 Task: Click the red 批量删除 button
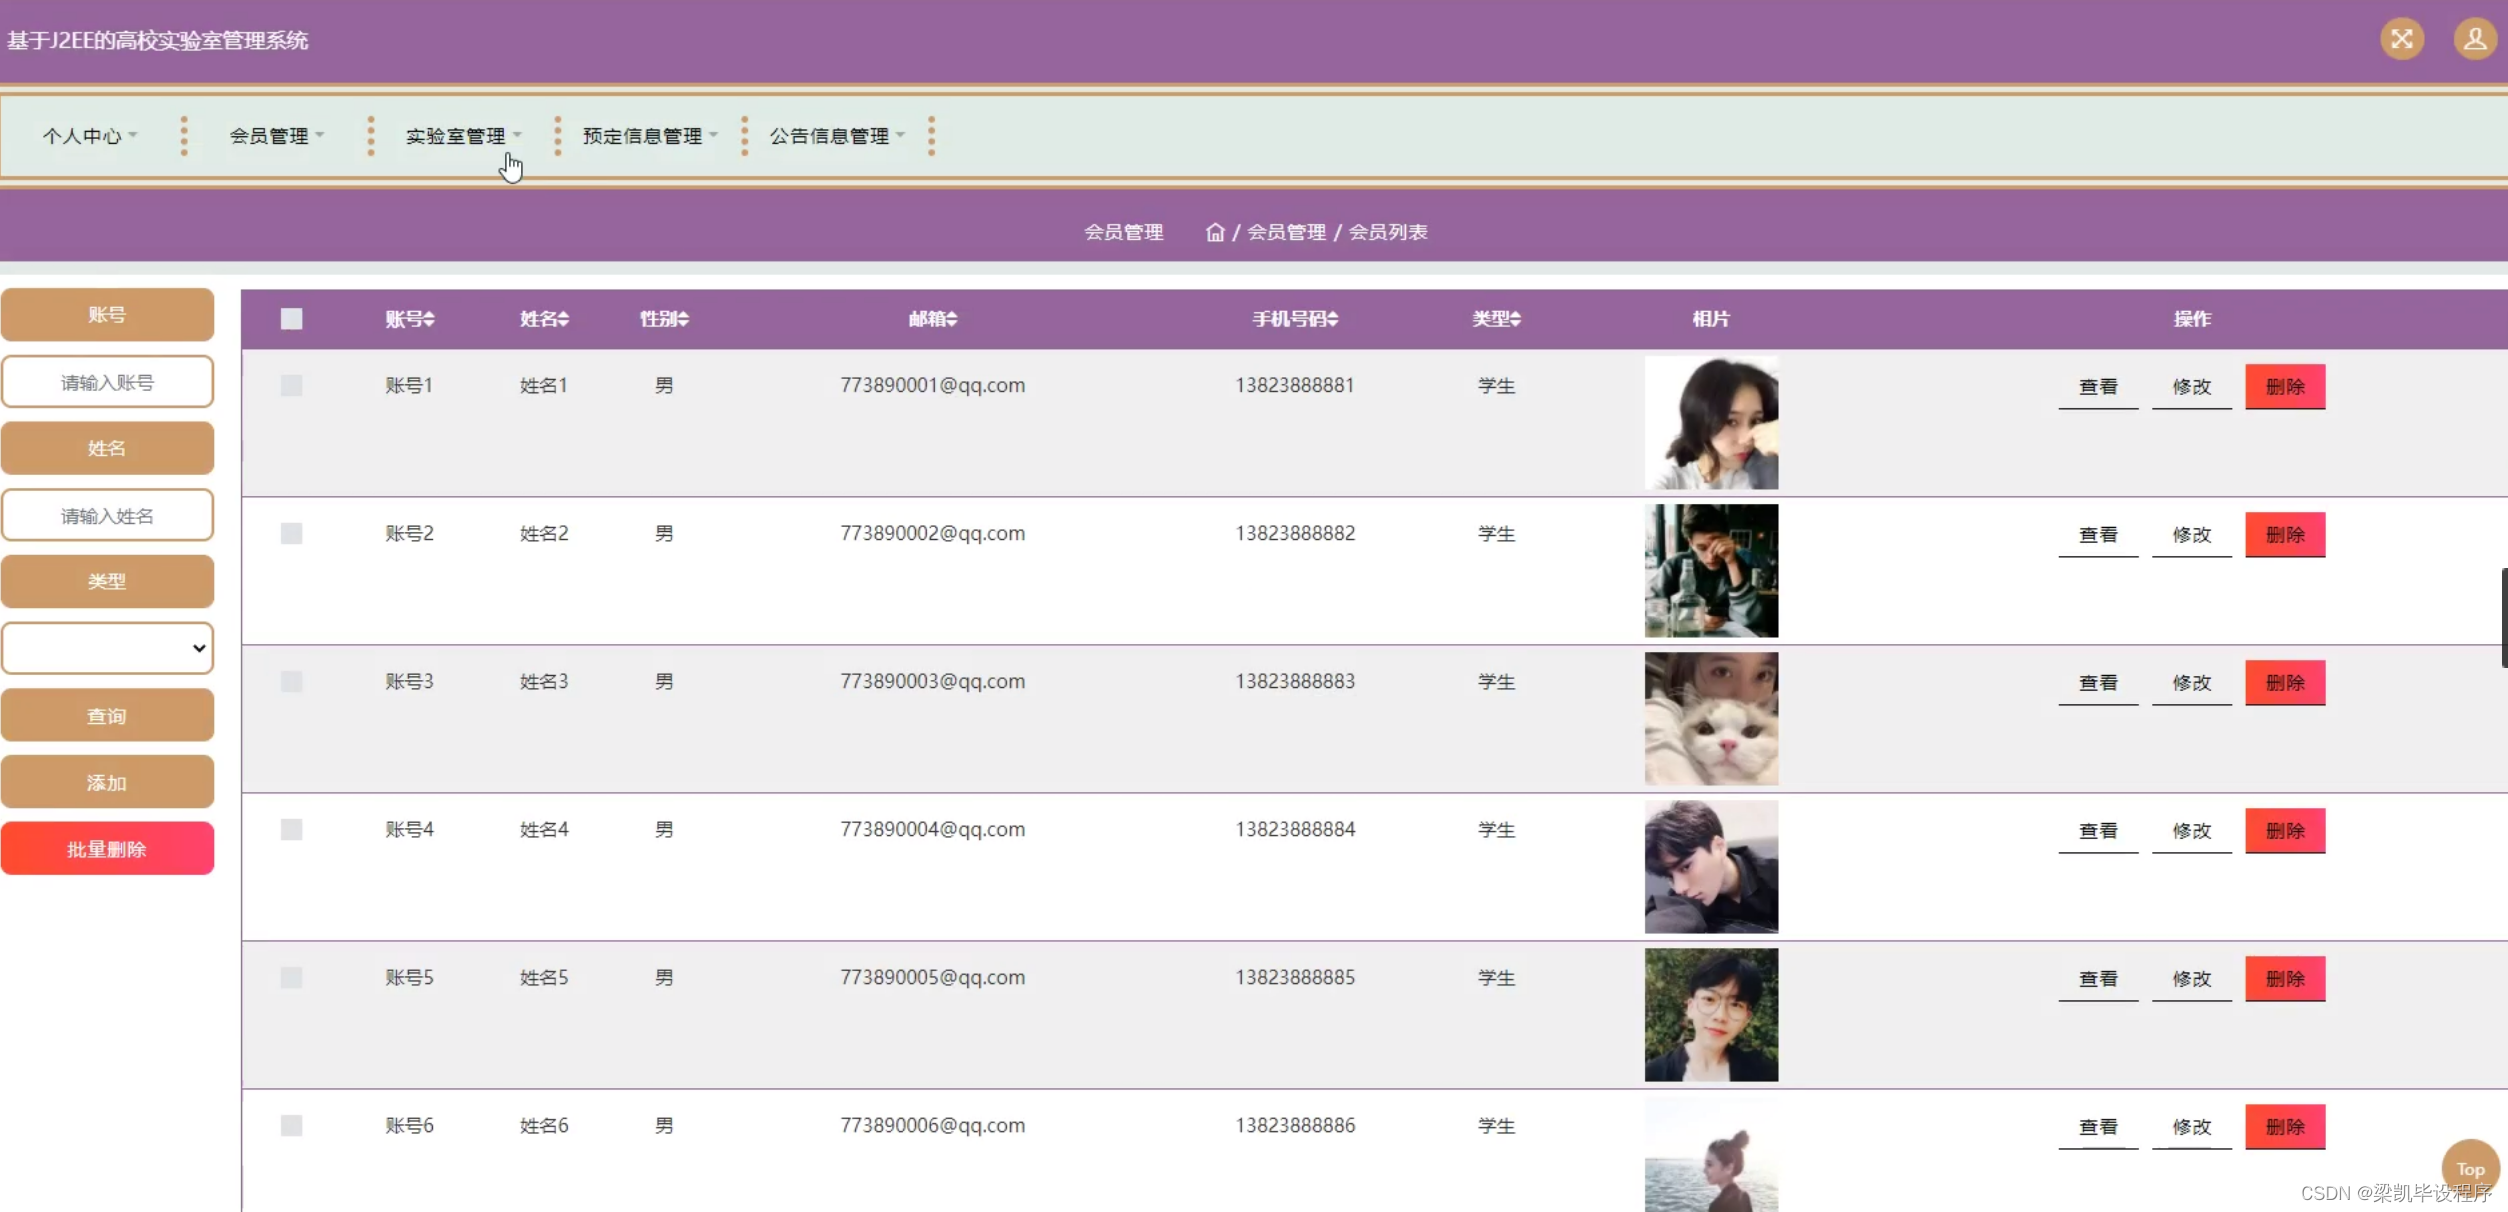(x=107, y=849)
